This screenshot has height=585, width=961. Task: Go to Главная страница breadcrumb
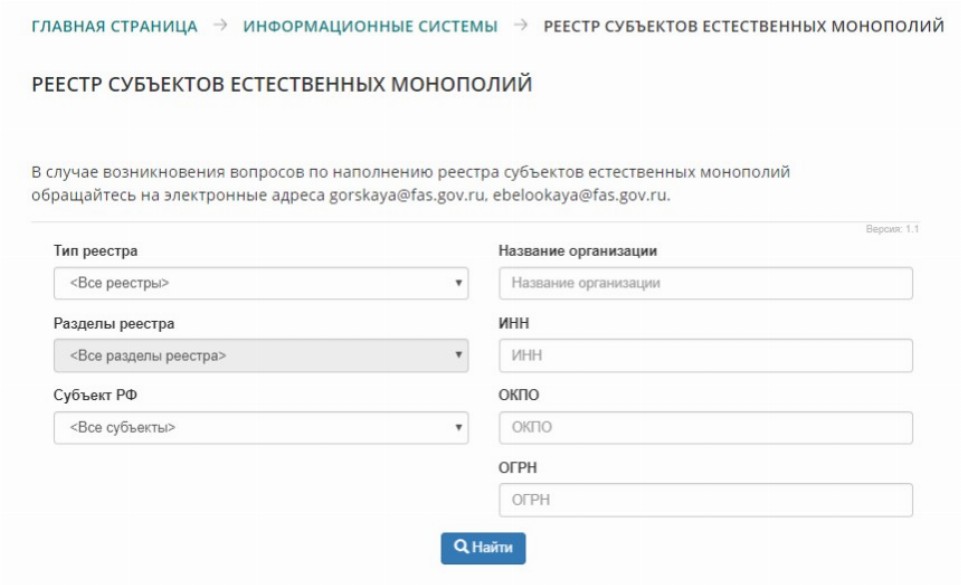pos(115,26)
